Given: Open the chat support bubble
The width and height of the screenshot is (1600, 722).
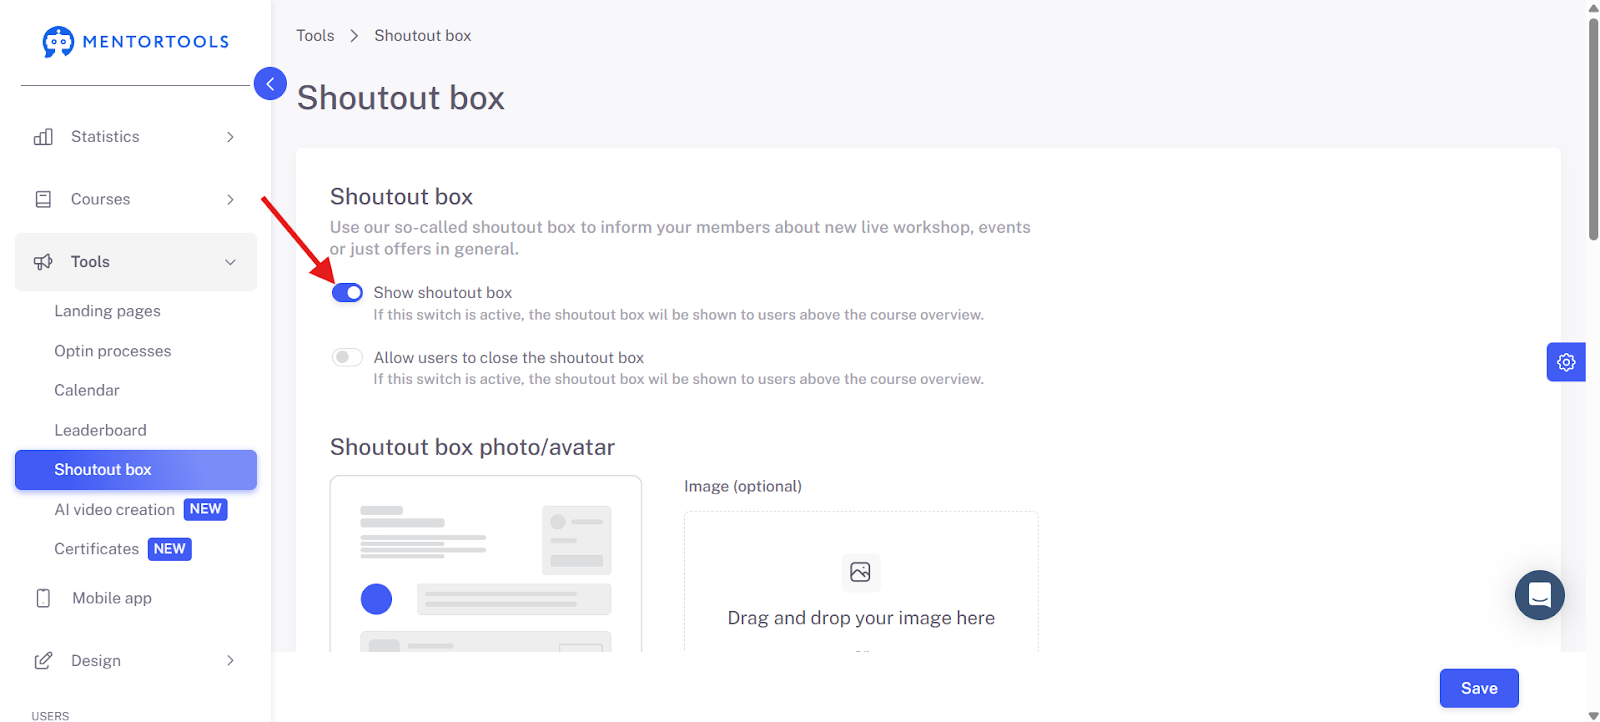Looking at the screenshot, I should click(1540, 595).
